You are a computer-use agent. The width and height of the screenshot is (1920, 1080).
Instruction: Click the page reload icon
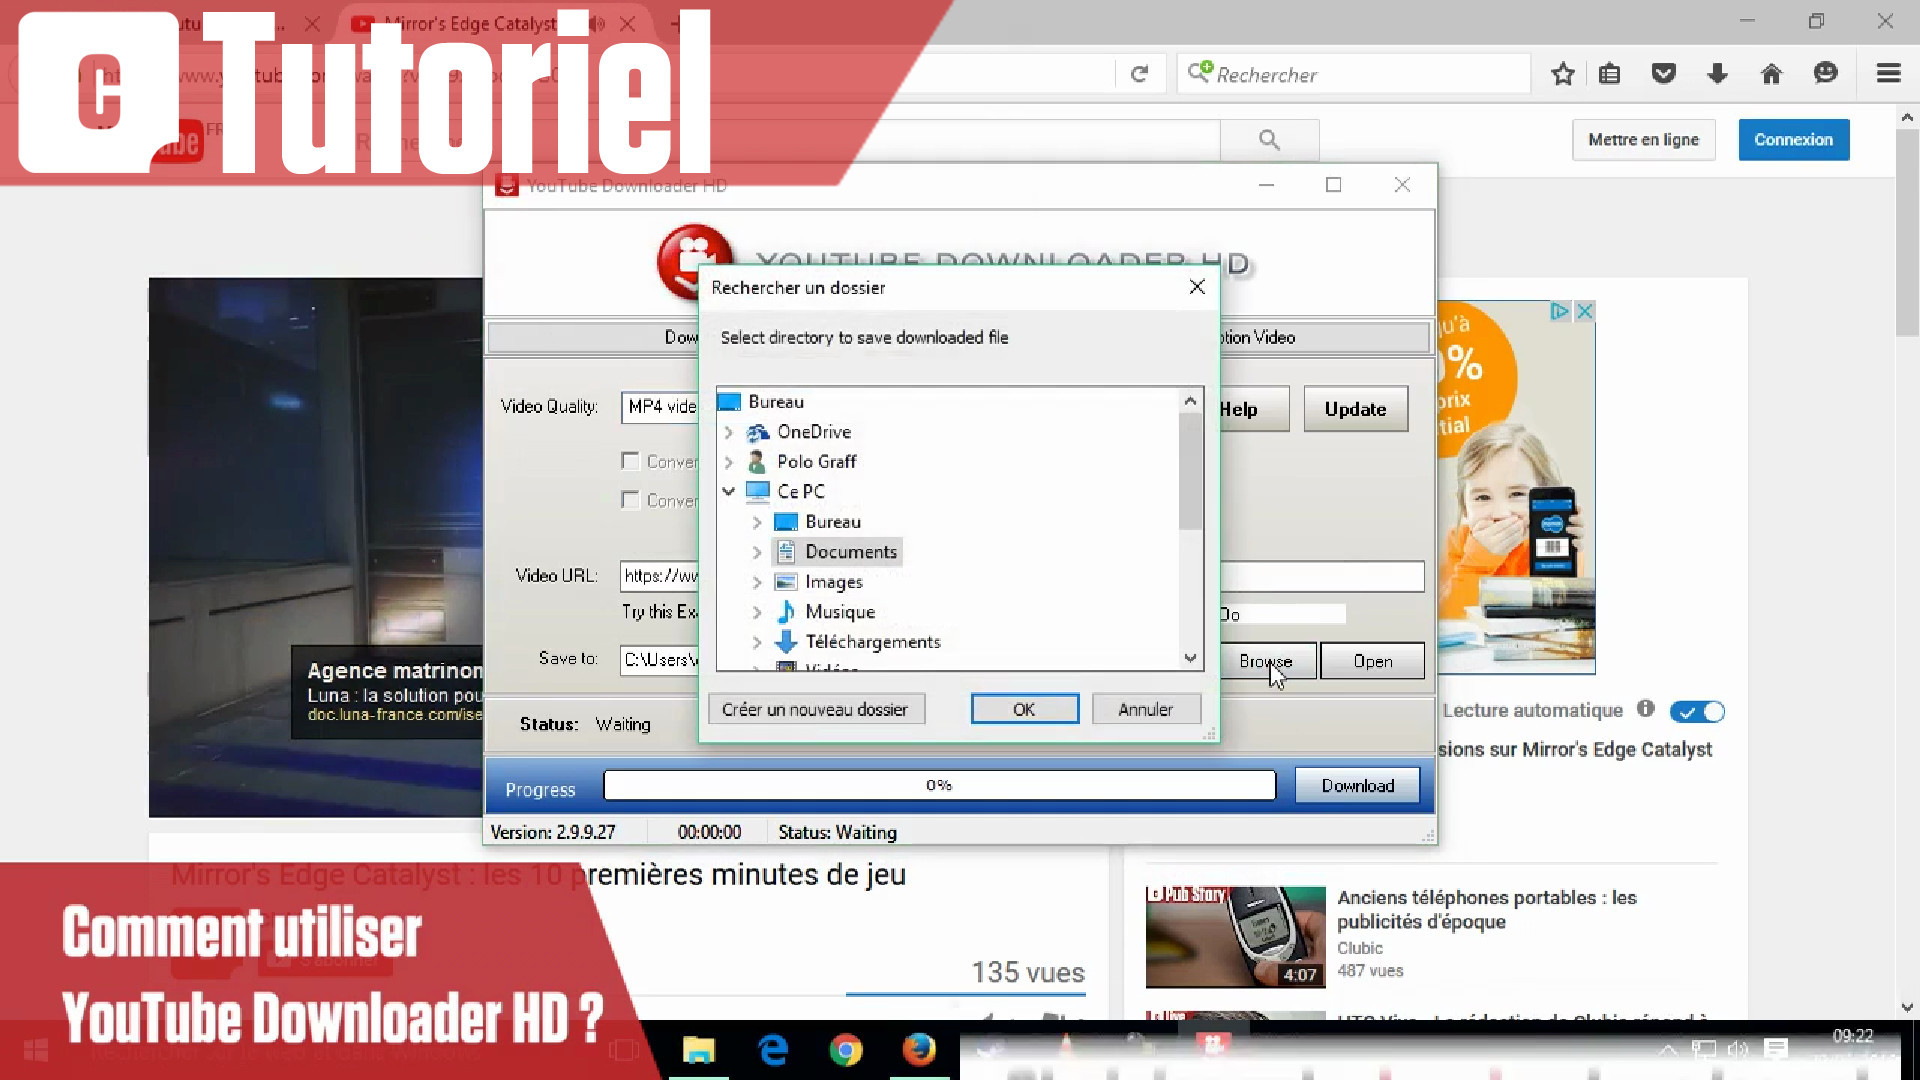coord(1139,74)
